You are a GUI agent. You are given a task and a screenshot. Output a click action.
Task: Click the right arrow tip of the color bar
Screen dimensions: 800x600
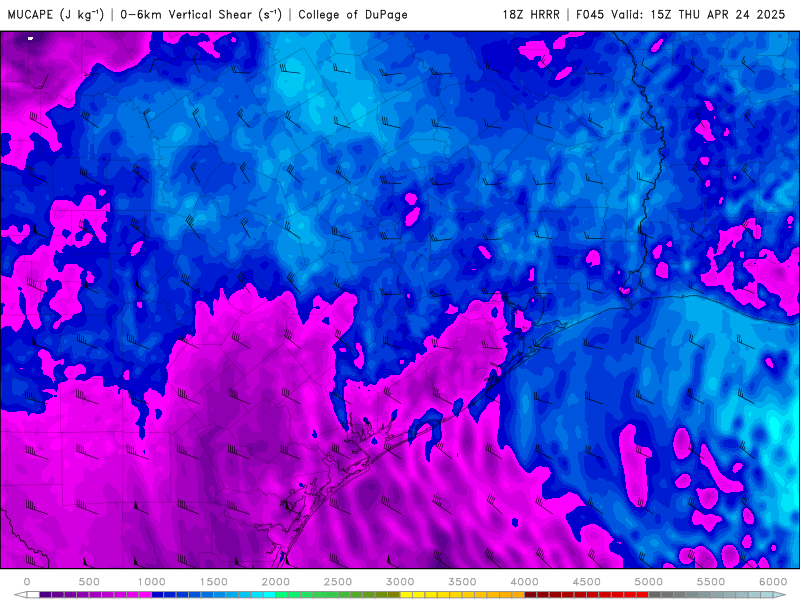click(780, 595)
